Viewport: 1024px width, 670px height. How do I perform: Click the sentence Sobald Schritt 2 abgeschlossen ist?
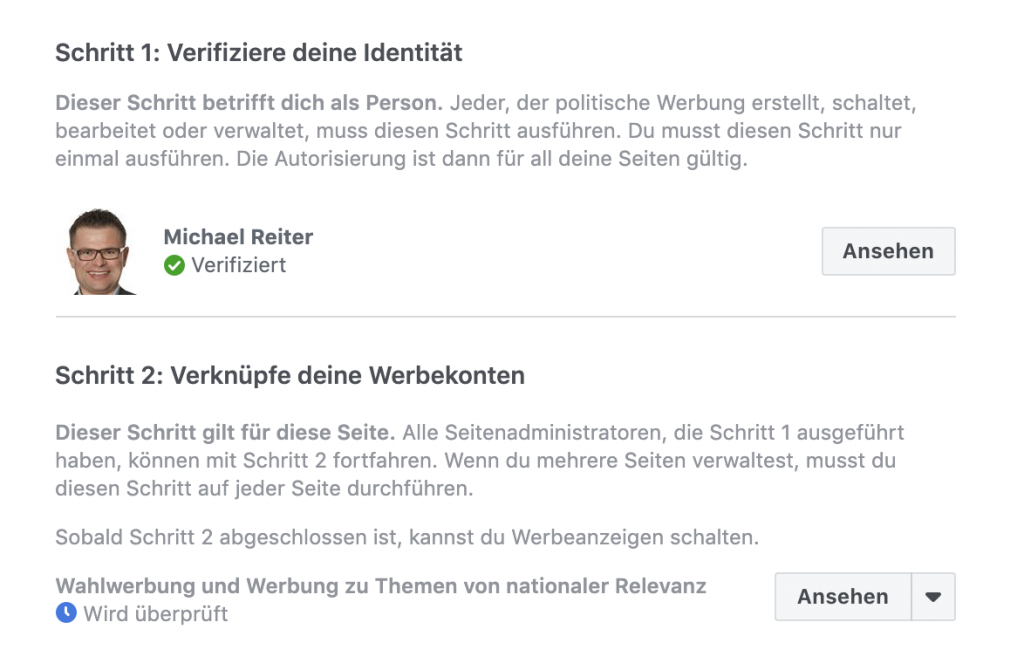coord(407,537)
